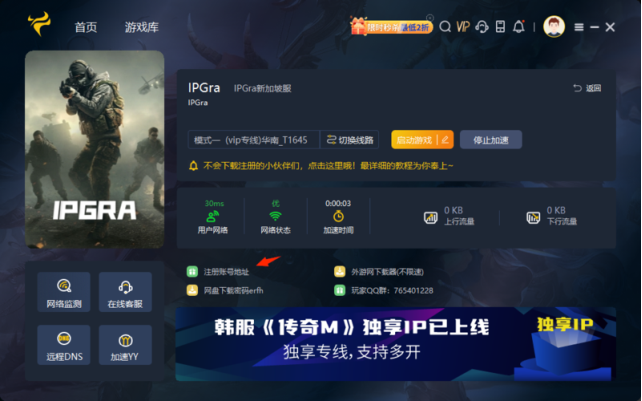Click the 启动游戏 launch game button
The width and height of the screenshot is (642, 401).
[414, 140]
